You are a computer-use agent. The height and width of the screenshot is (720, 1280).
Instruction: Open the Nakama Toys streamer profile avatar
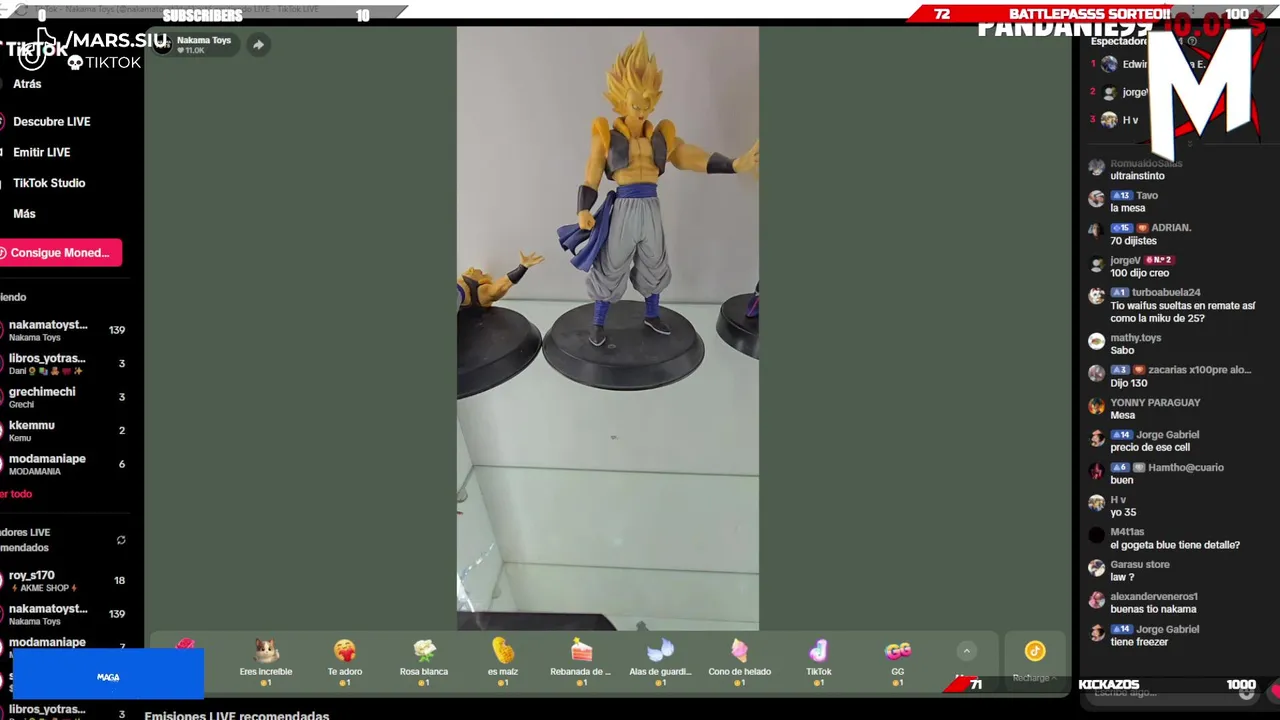pos(163,45)
